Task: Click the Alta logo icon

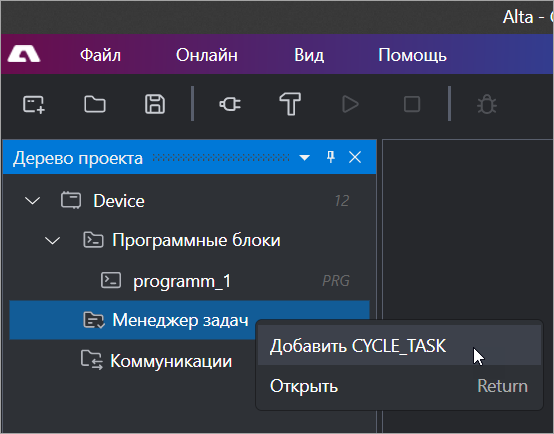Action: click(x=24, y=54)
